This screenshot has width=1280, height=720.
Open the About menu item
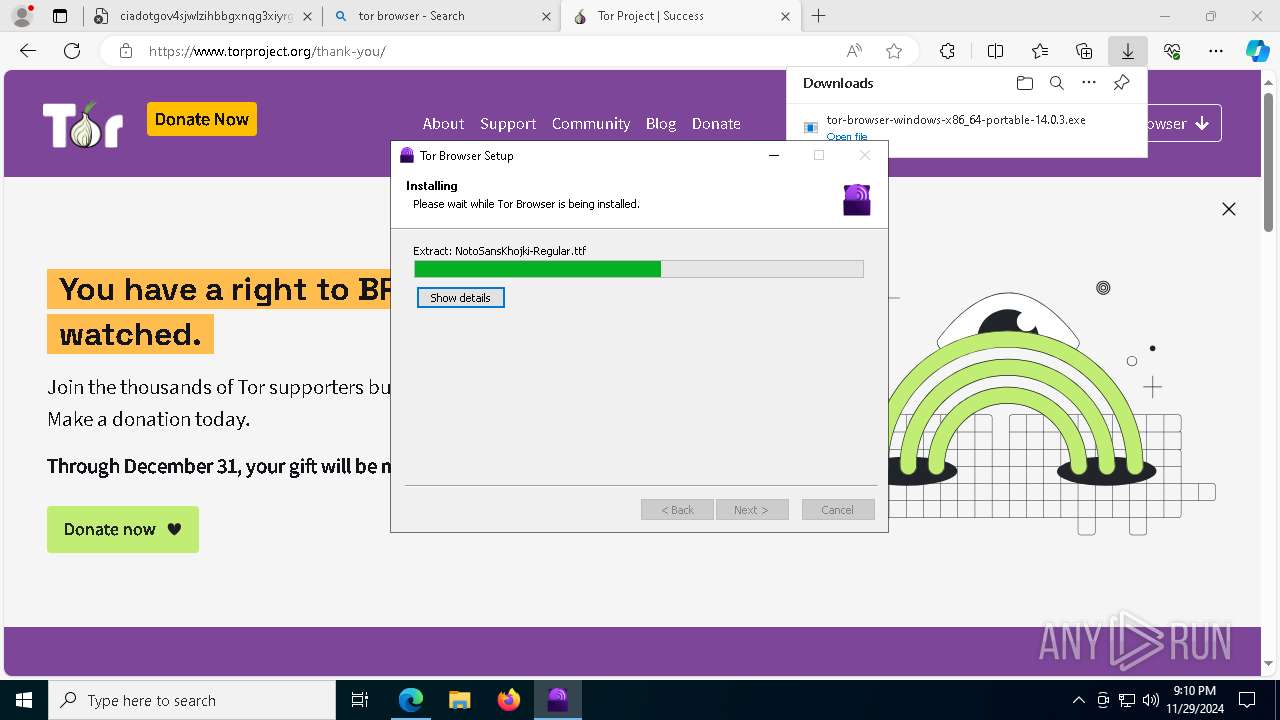click(x=443, y=124)
